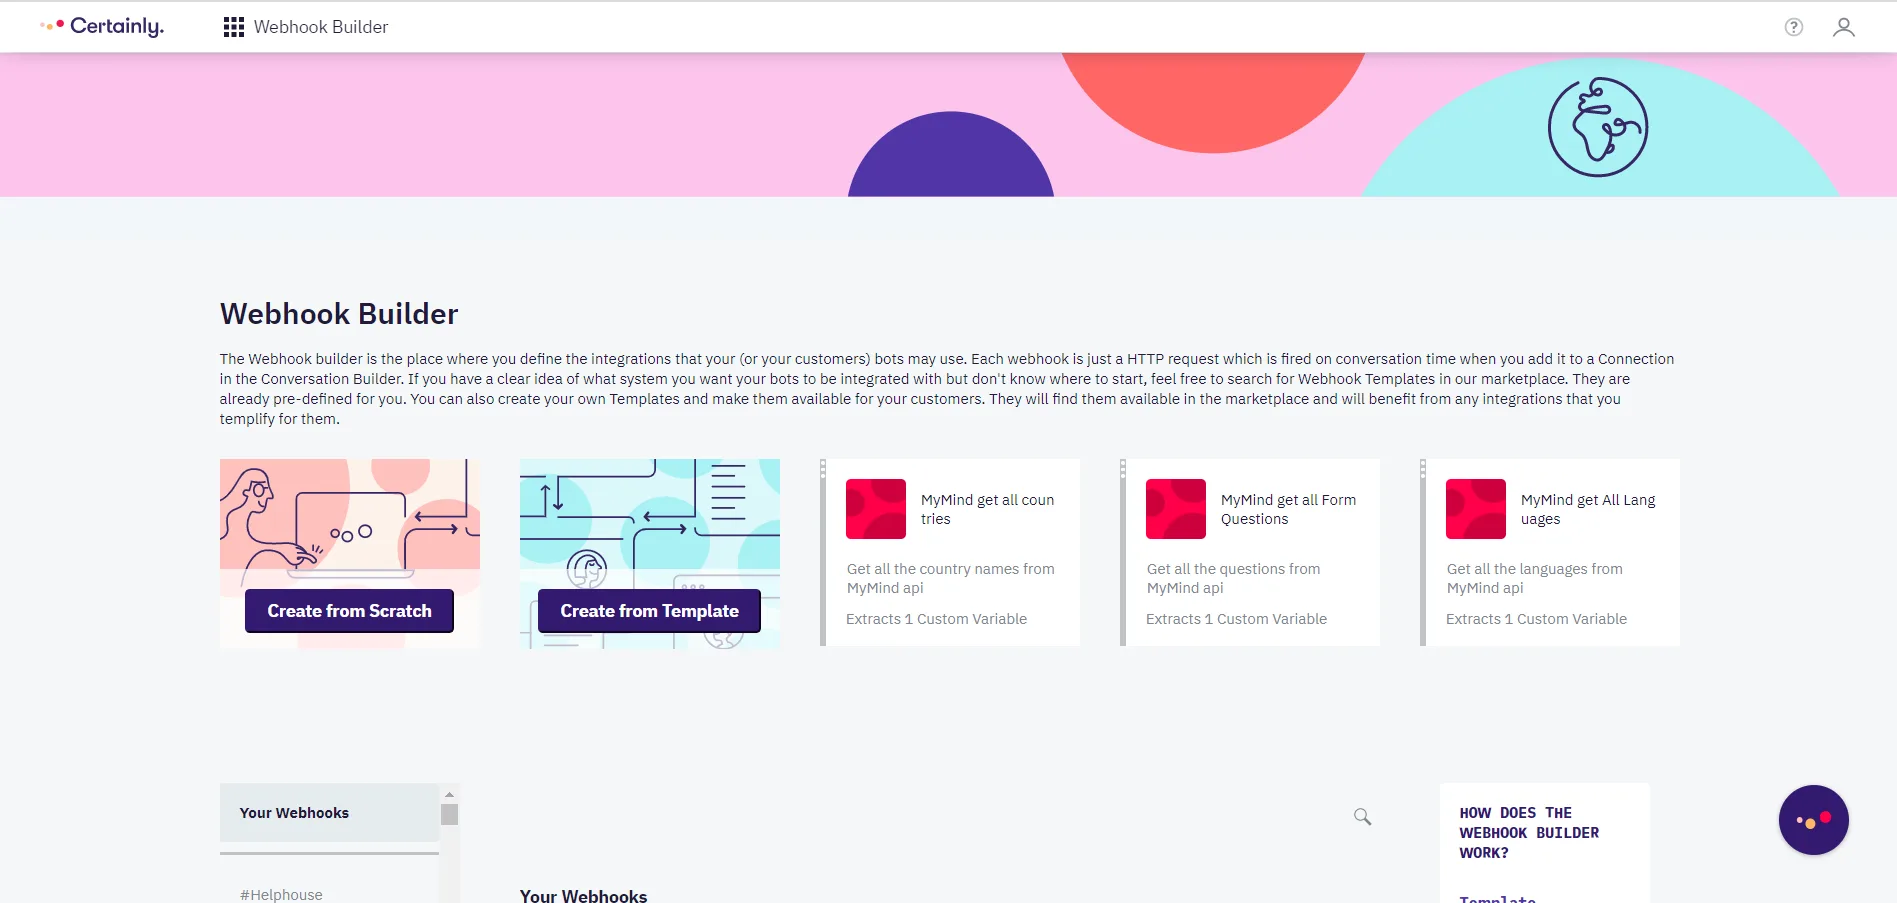The height and width of the screenshot is (903, 1897).
Task: Click Create from Template button
Action: [649, 611]
